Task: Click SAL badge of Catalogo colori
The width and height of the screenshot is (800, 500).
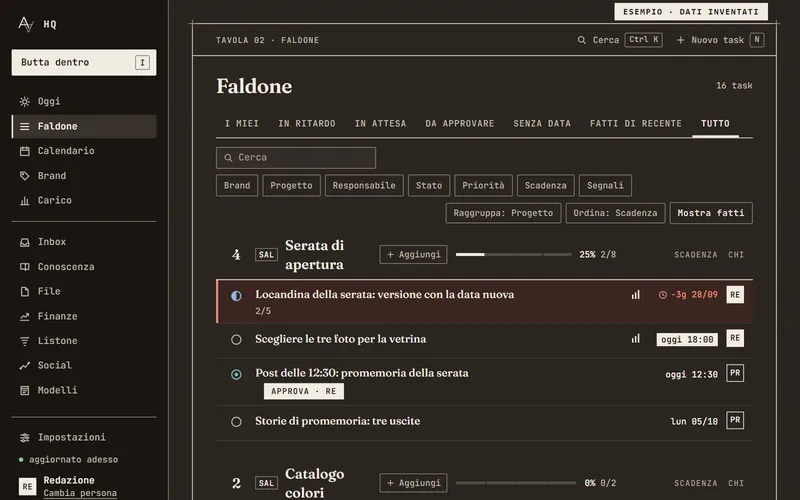Action: click(266, 483)
